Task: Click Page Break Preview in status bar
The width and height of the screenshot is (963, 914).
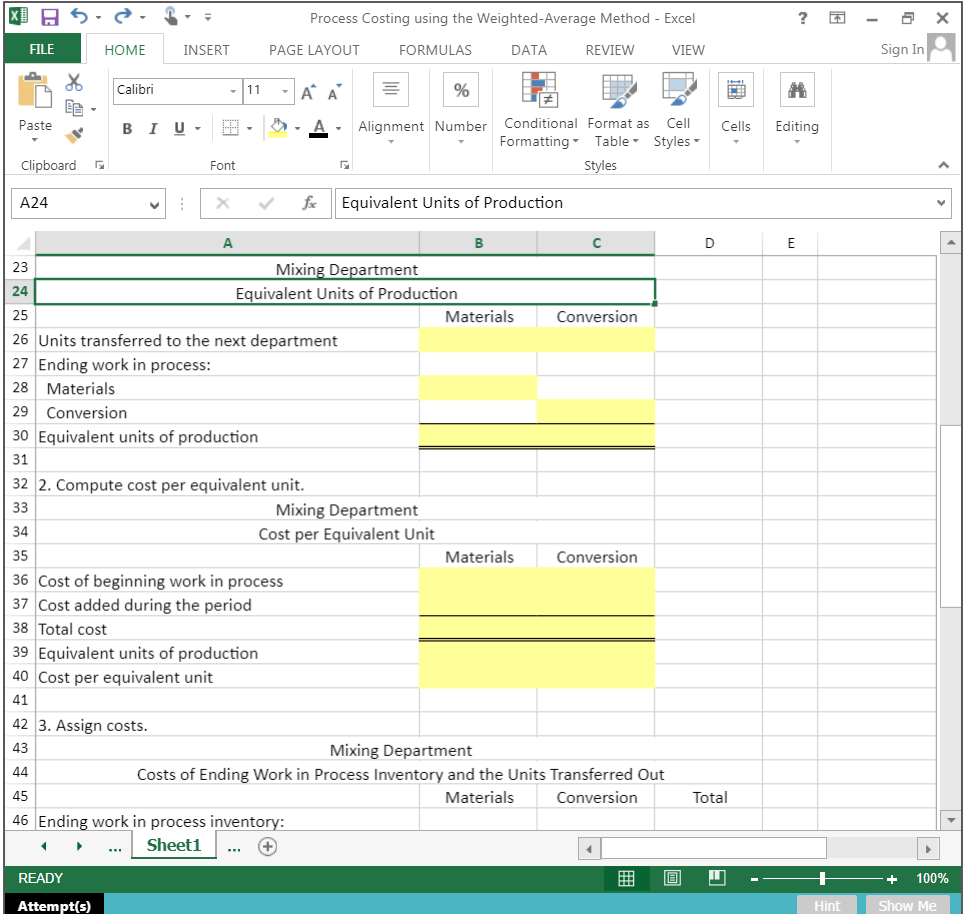Action: (716, 878)
